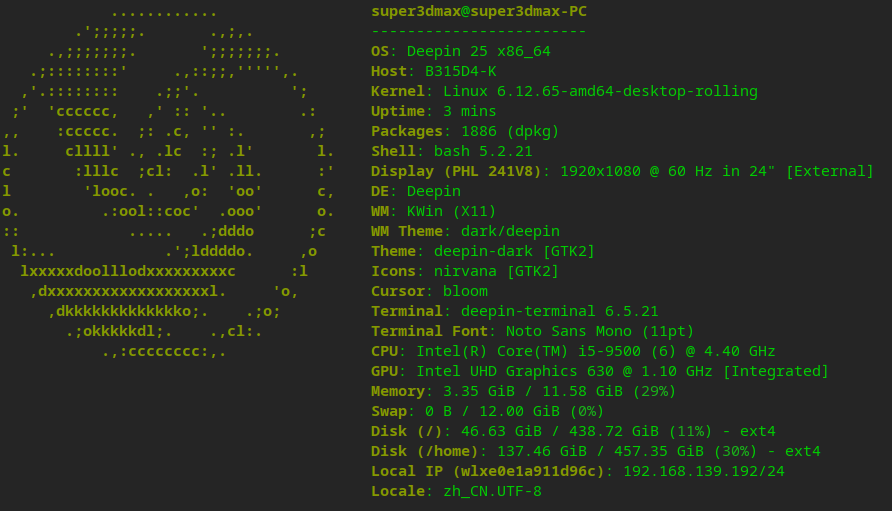The width and height of the screenshot is (892, 511).
Task: Click the Disk (/home) usage line
Action: pyautogui.click(x=595, y=451)
